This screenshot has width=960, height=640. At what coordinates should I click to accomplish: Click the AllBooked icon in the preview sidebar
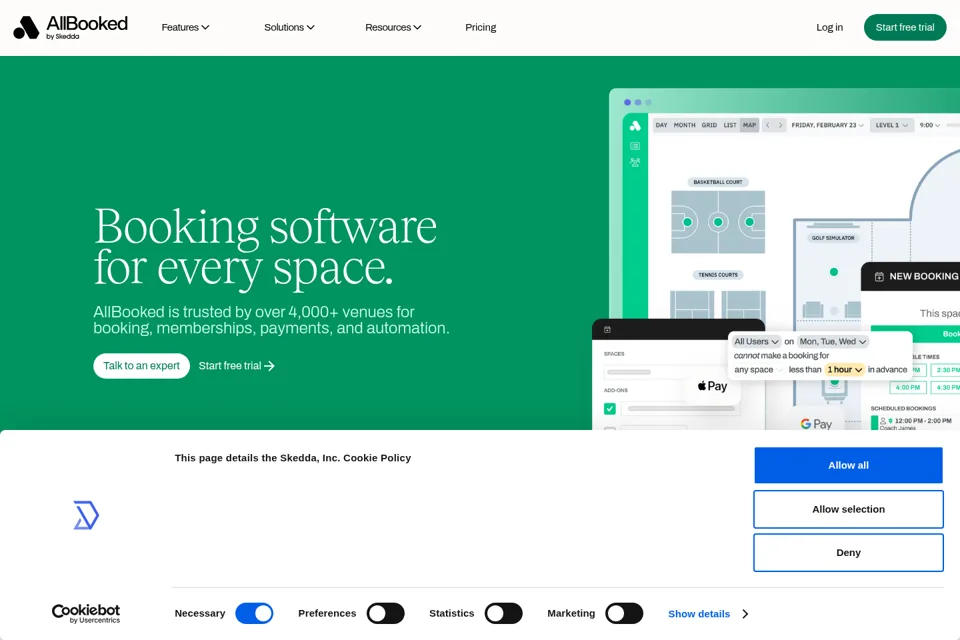coord(635,126)
